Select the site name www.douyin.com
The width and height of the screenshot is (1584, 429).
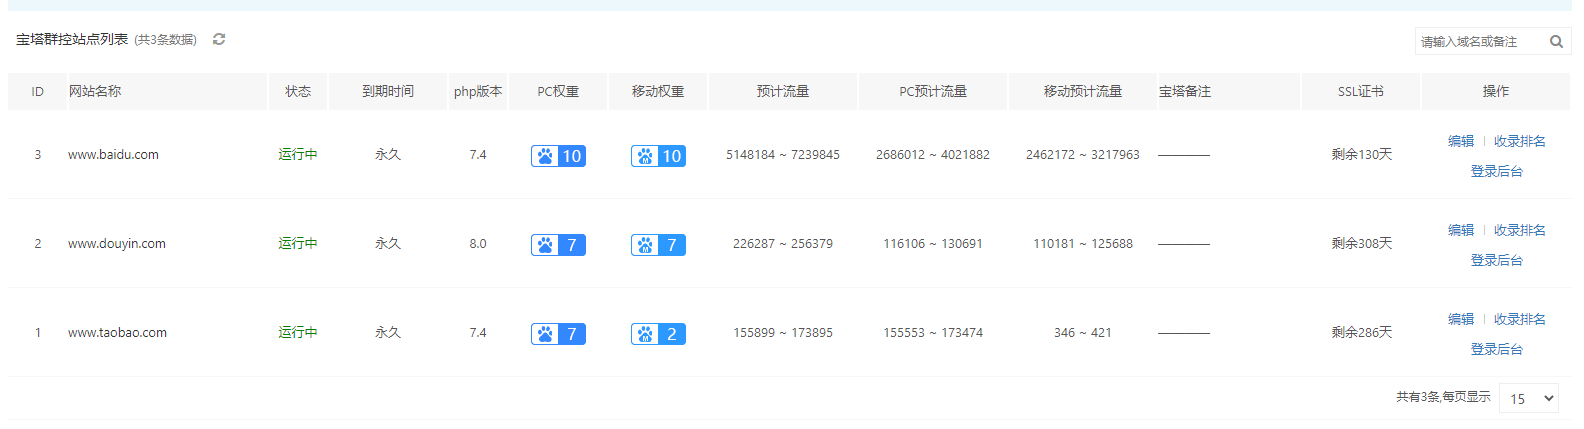point(117,244)
